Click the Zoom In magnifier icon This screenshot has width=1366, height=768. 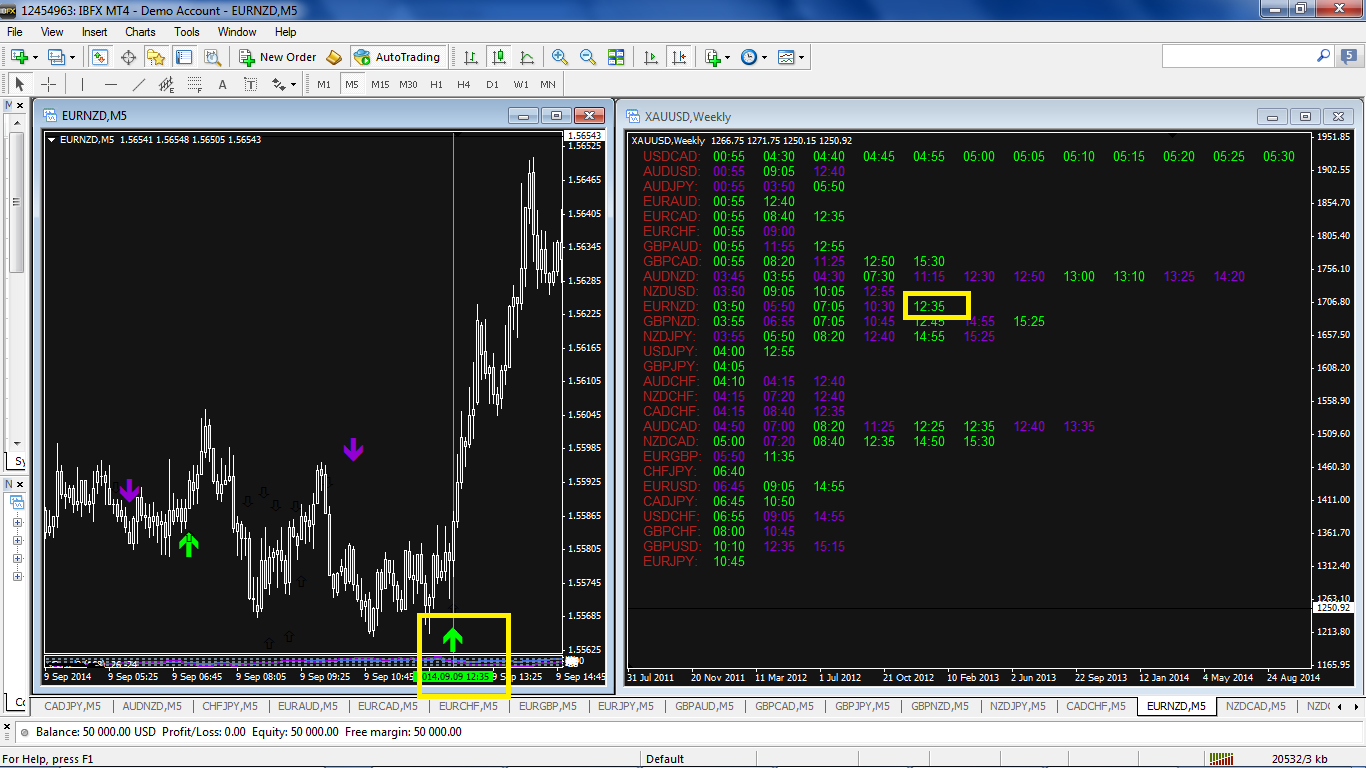tap(560, 57)
